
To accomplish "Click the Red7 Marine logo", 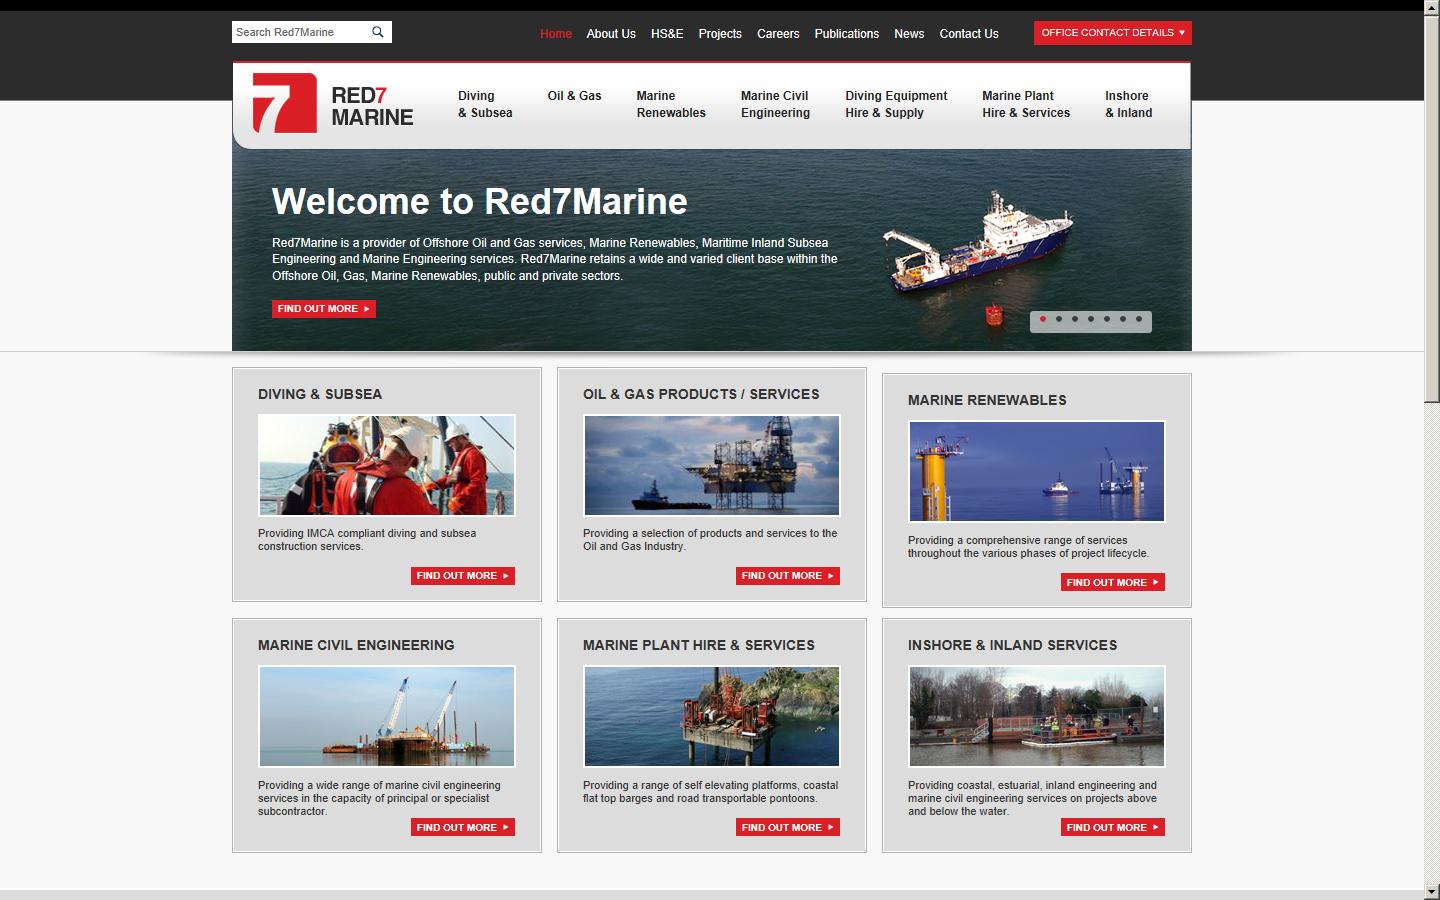I will [x=333, y=105].
